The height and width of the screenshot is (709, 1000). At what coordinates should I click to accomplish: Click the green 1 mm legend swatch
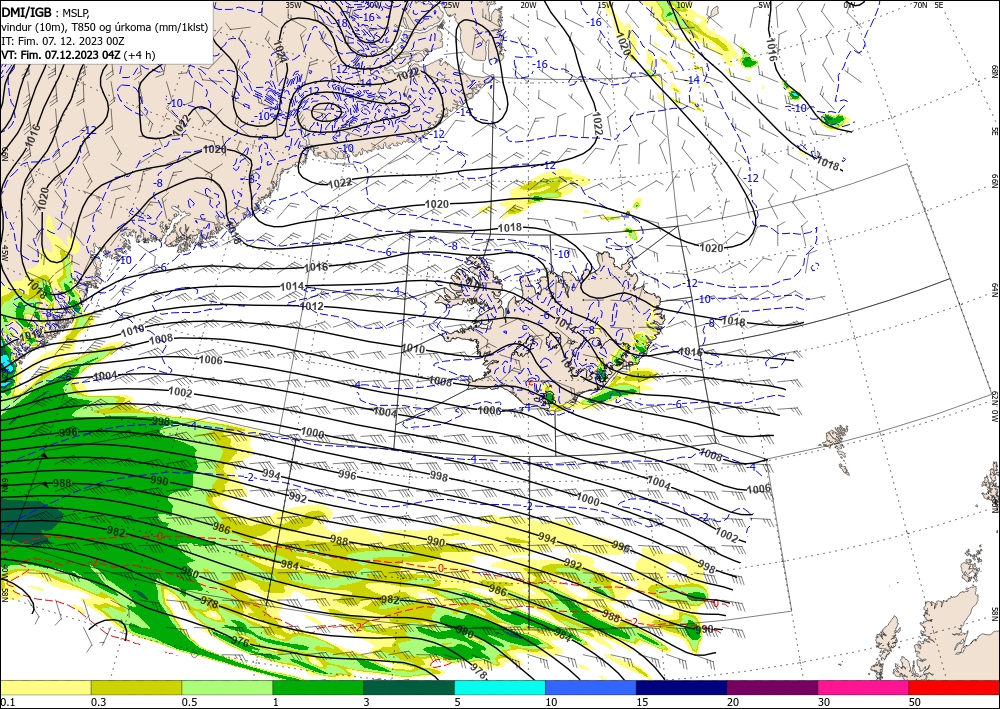(x=318, y=687)
